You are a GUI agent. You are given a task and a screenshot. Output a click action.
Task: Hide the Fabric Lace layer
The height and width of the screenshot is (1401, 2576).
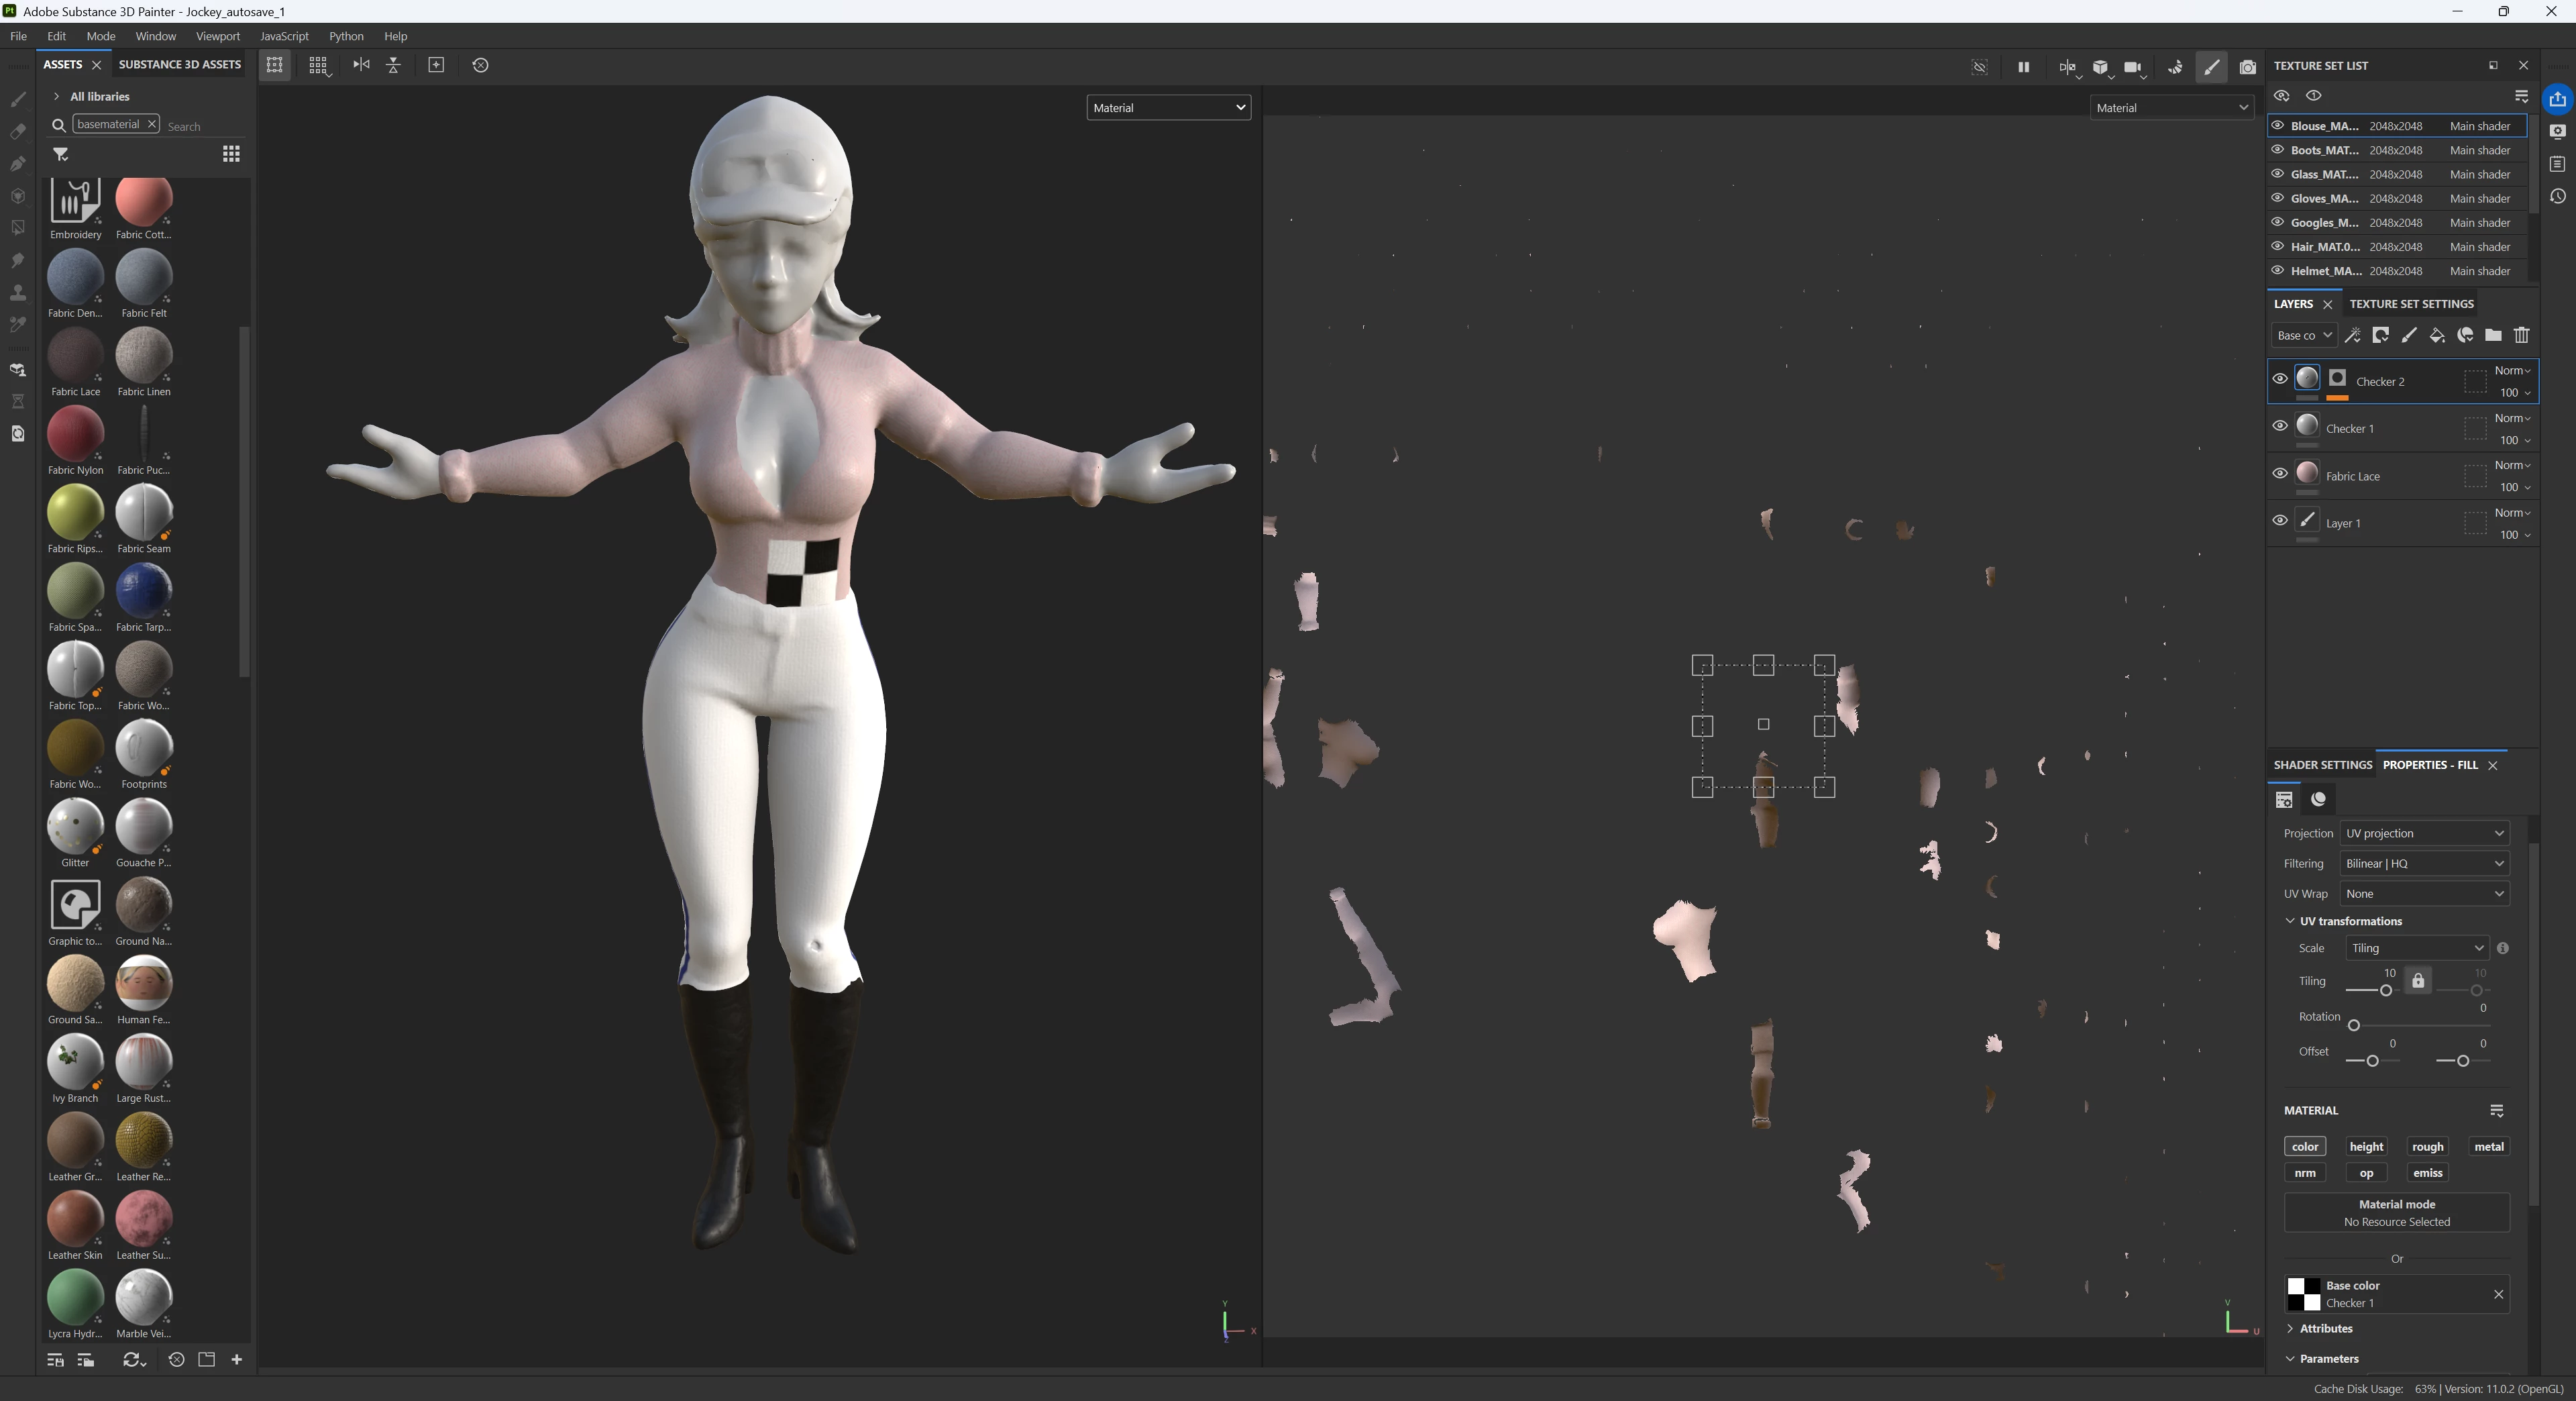click(2279, 473)
